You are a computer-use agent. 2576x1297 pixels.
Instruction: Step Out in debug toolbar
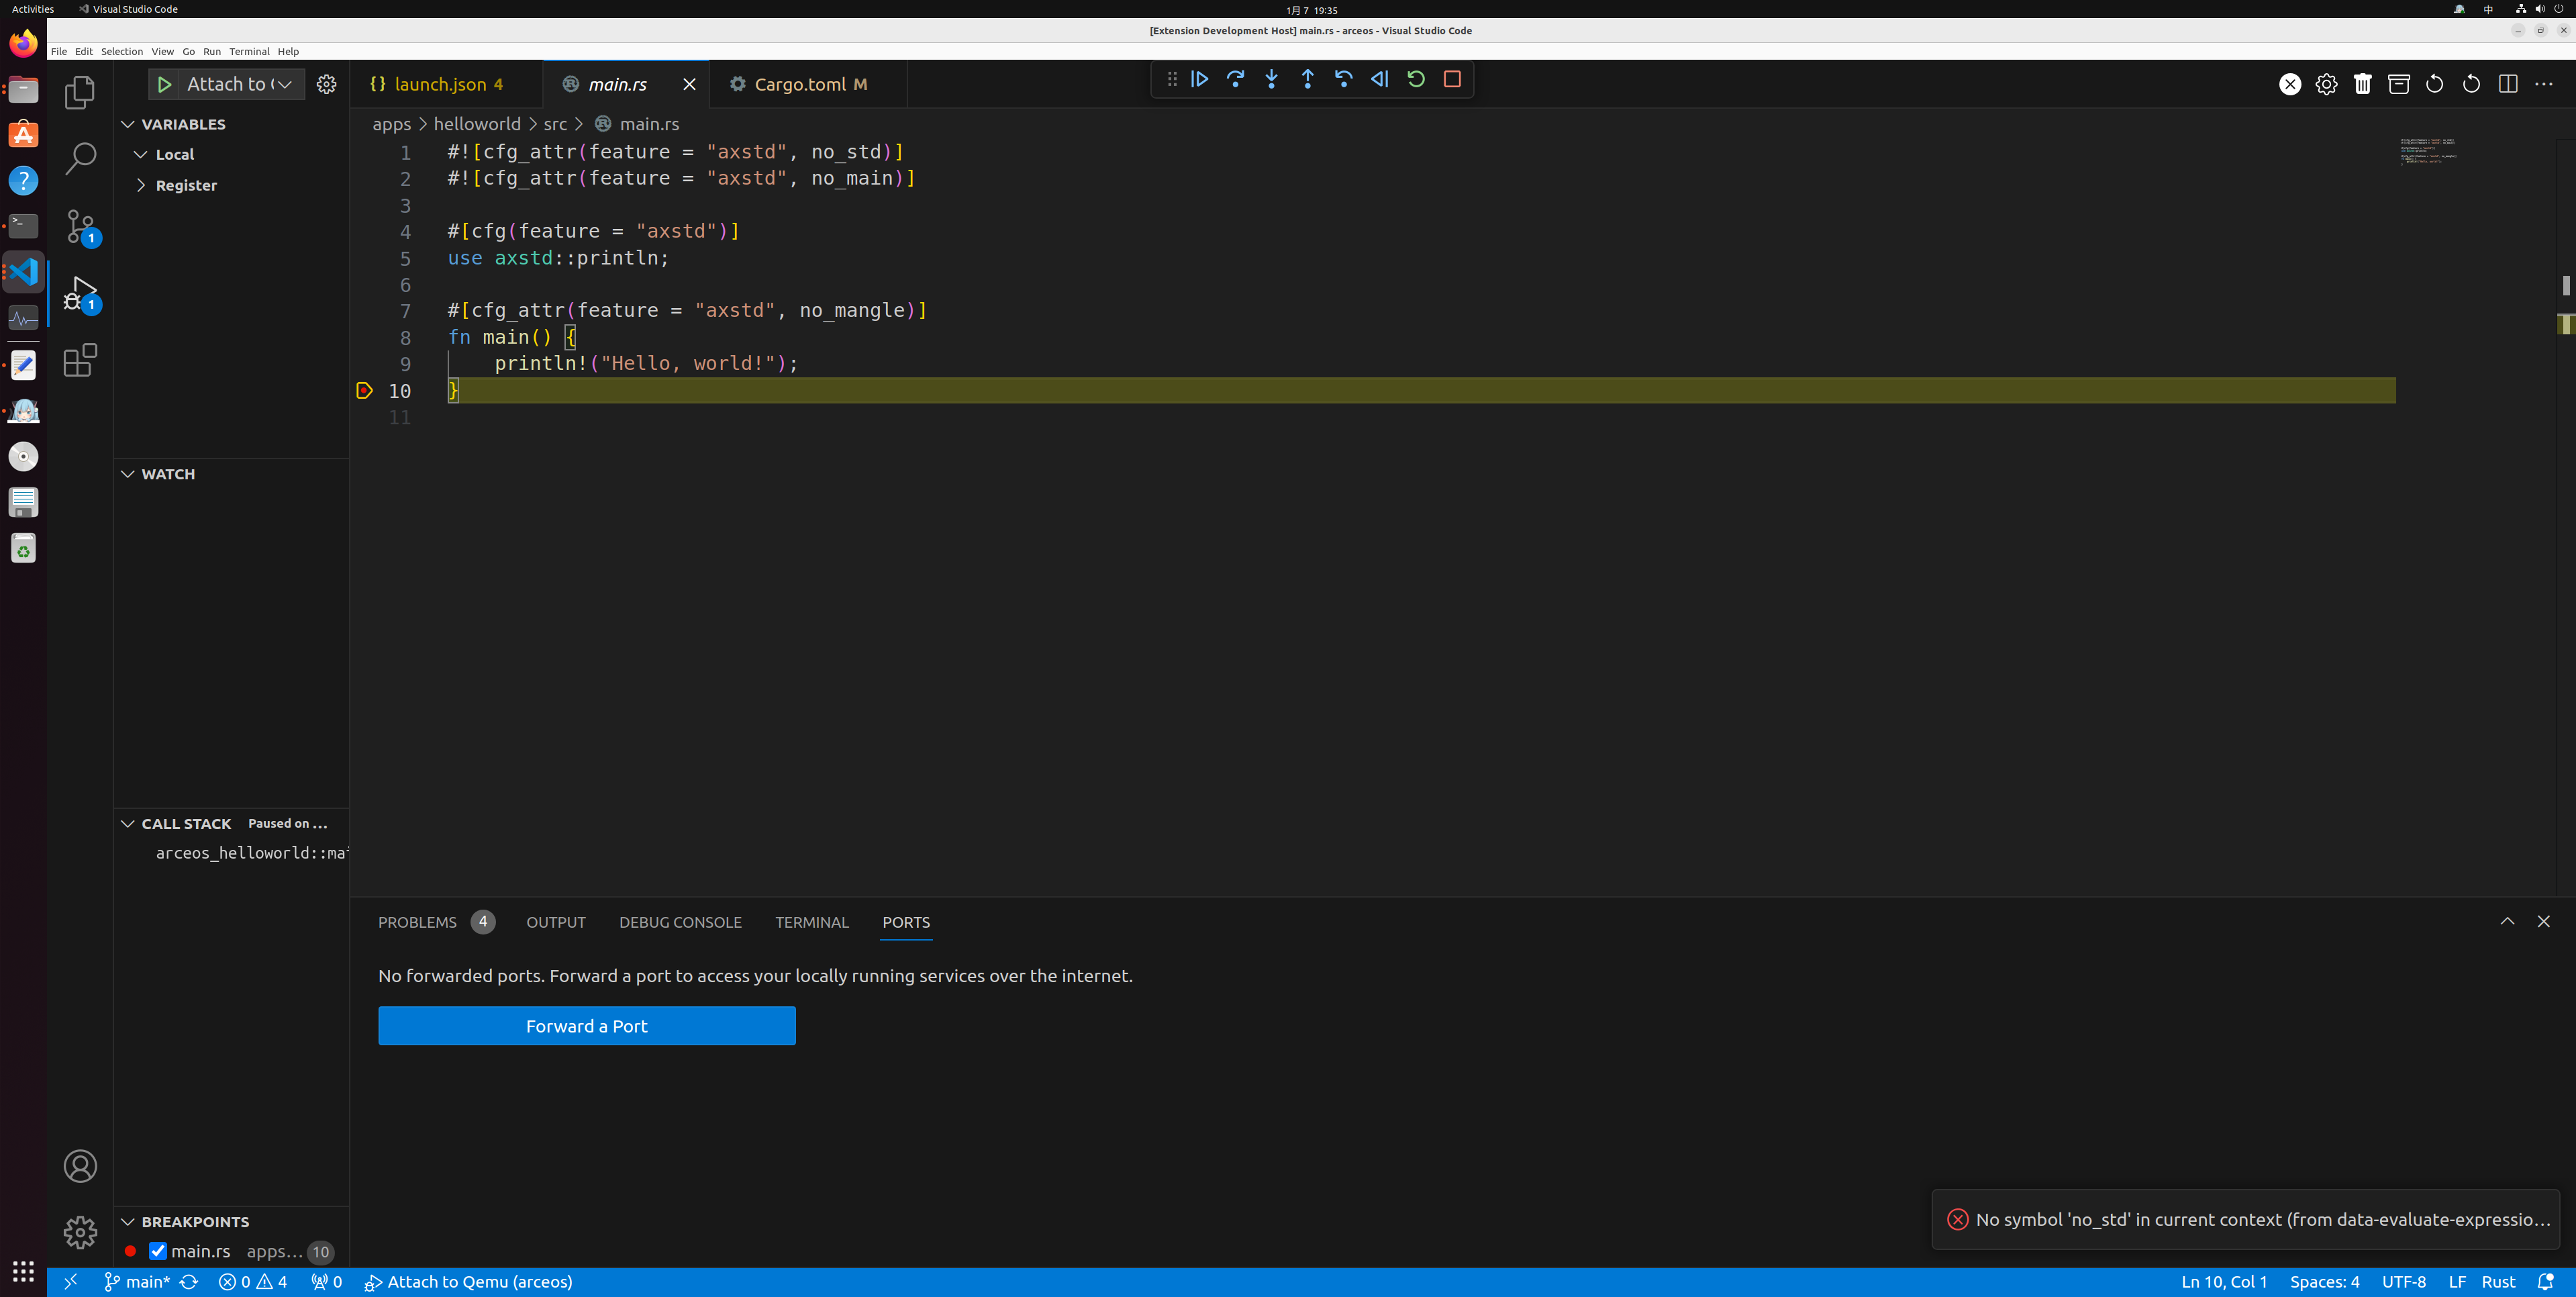[x=1308, y=79]
